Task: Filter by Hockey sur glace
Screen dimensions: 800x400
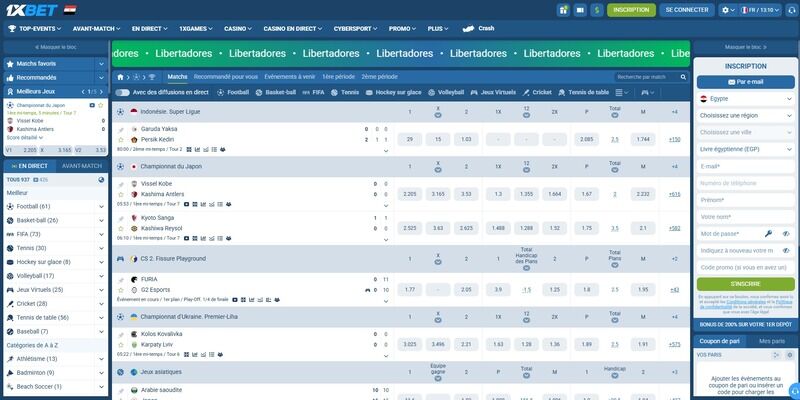Action: (393, 92)
